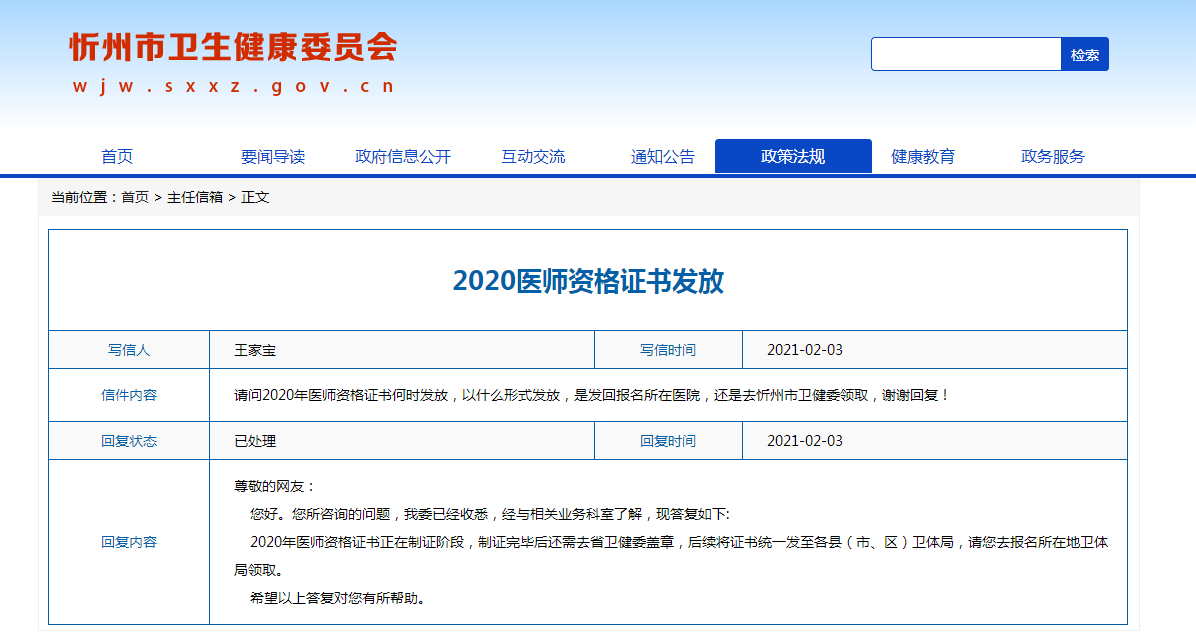Select the 互动交流 menu item

[x=533, y=155]
